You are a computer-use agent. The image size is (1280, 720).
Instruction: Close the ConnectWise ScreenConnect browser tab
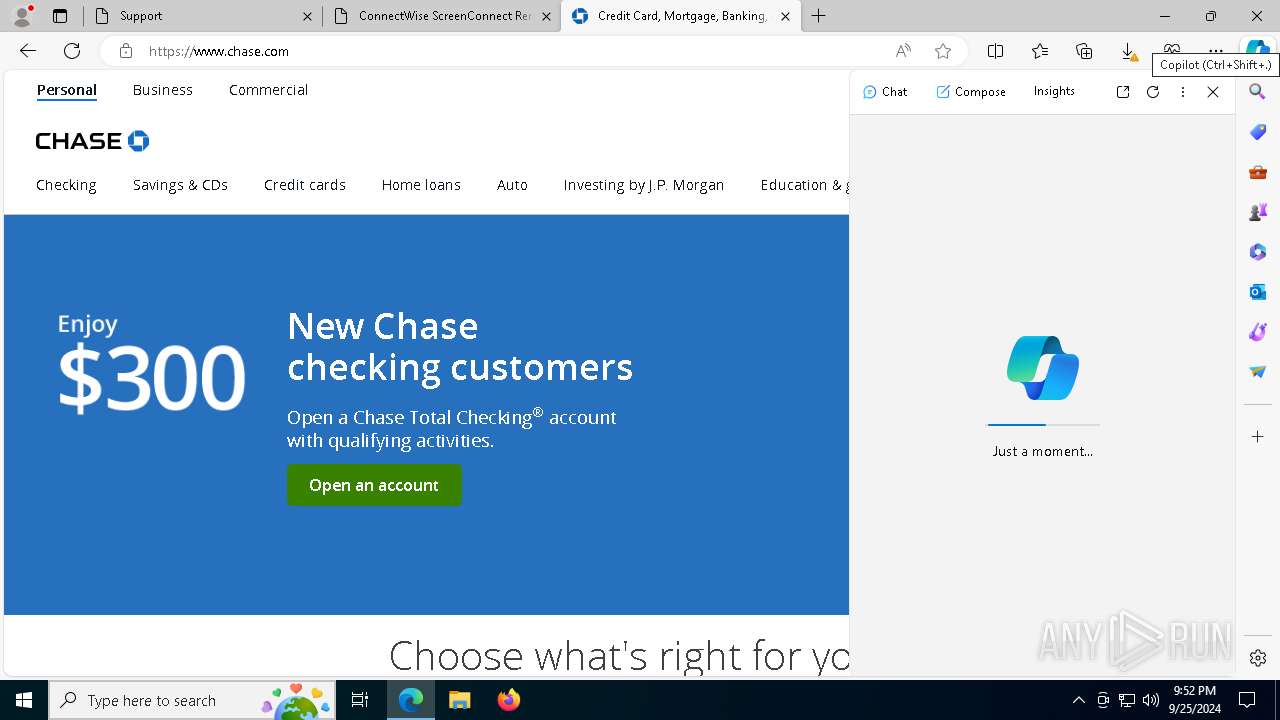tap(546, 16)
